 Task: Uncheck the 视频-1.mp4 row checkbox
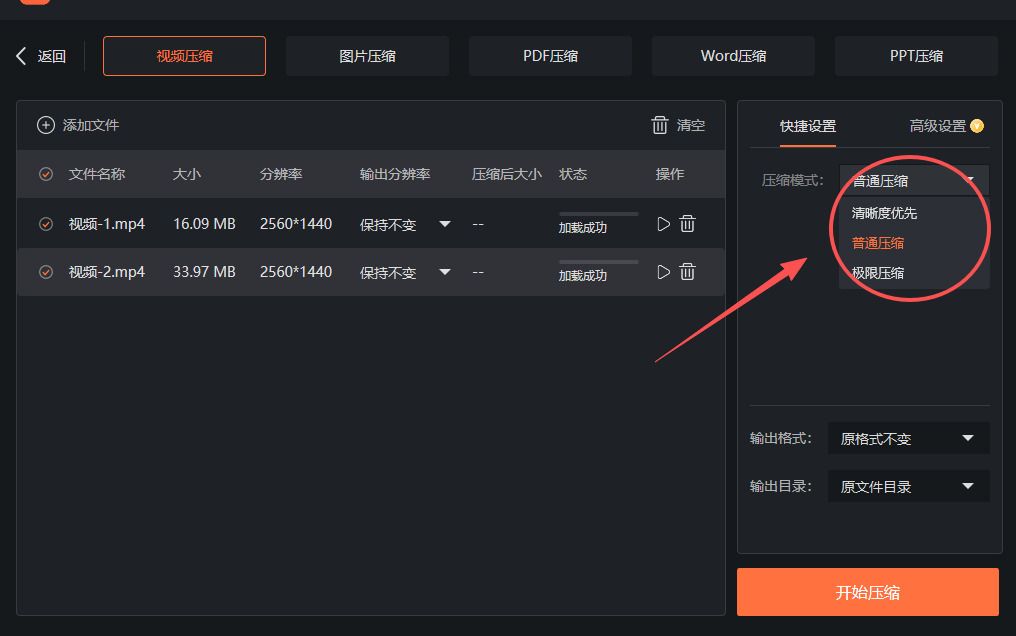pyautogui.click(x=46, y=224)
